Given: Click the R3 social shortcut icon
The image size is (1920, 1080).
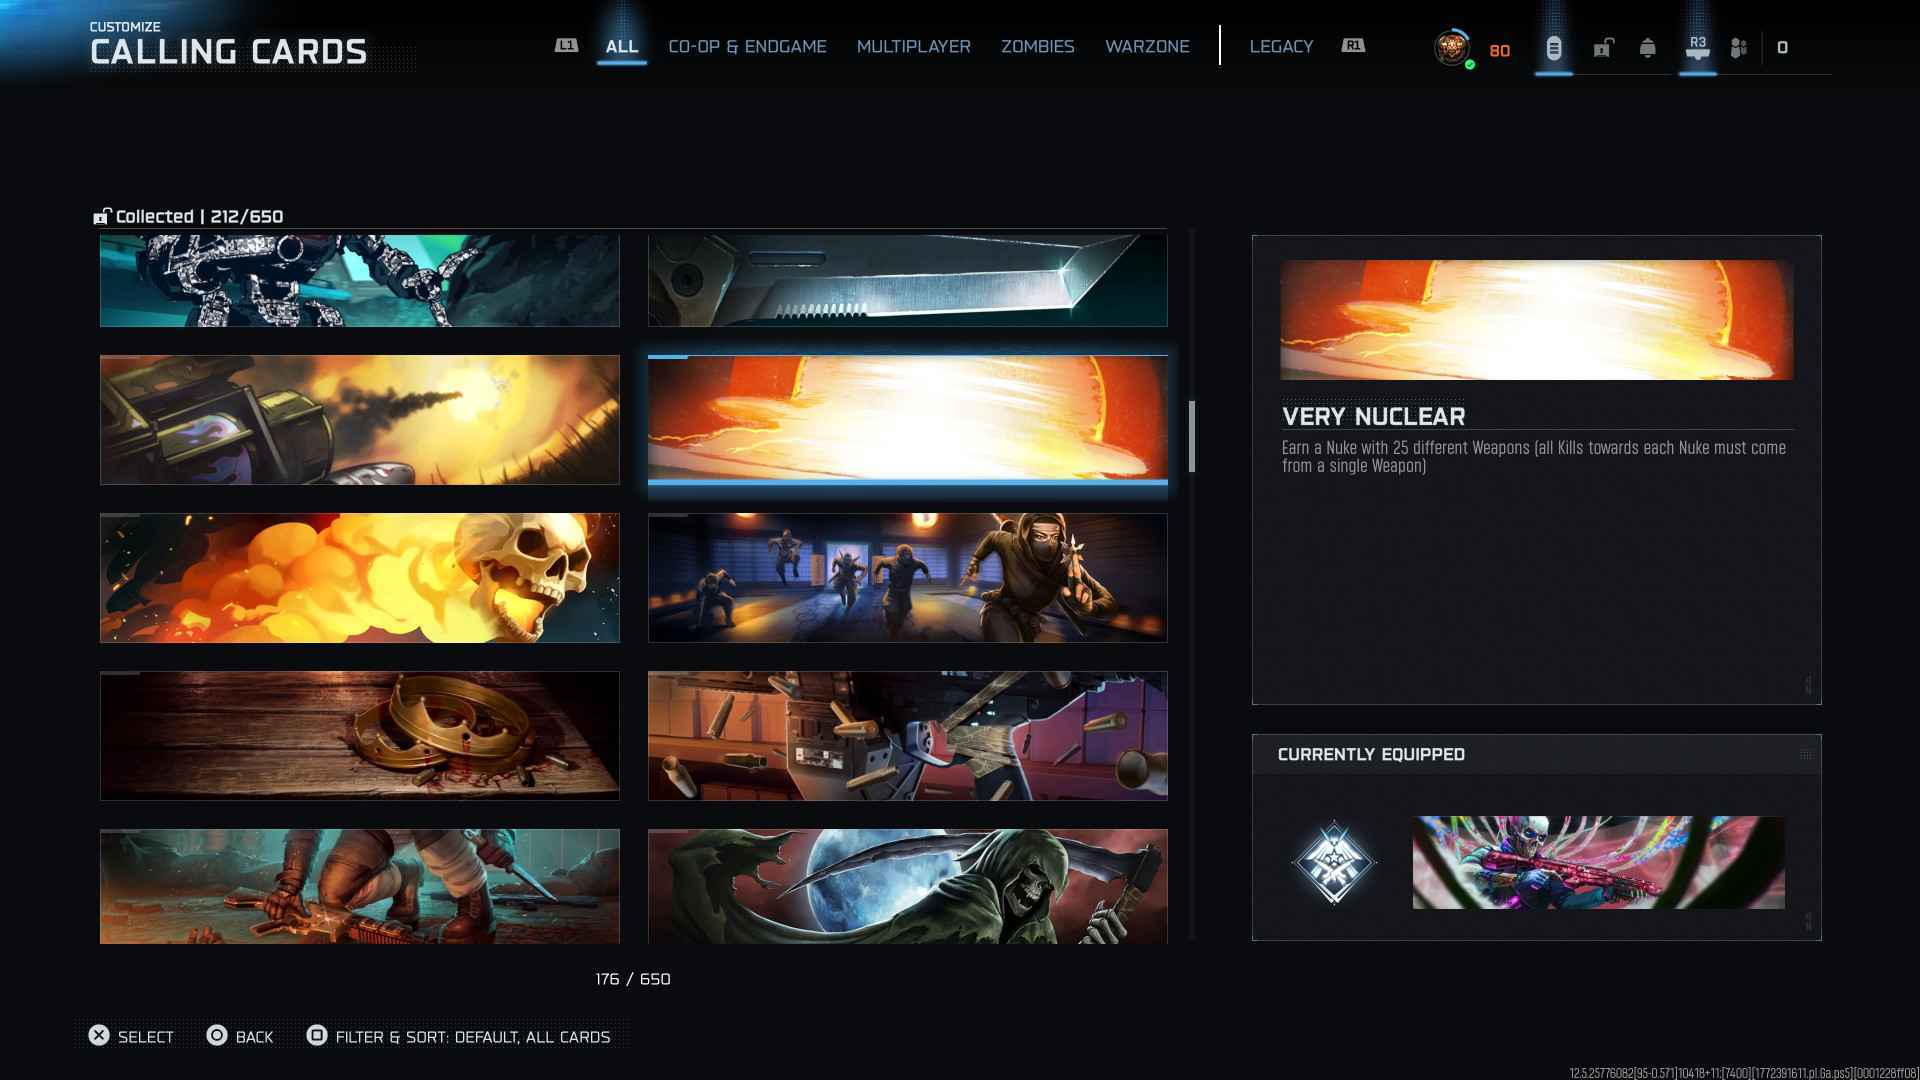Looking at the screenshot, I should point(1697,47).
